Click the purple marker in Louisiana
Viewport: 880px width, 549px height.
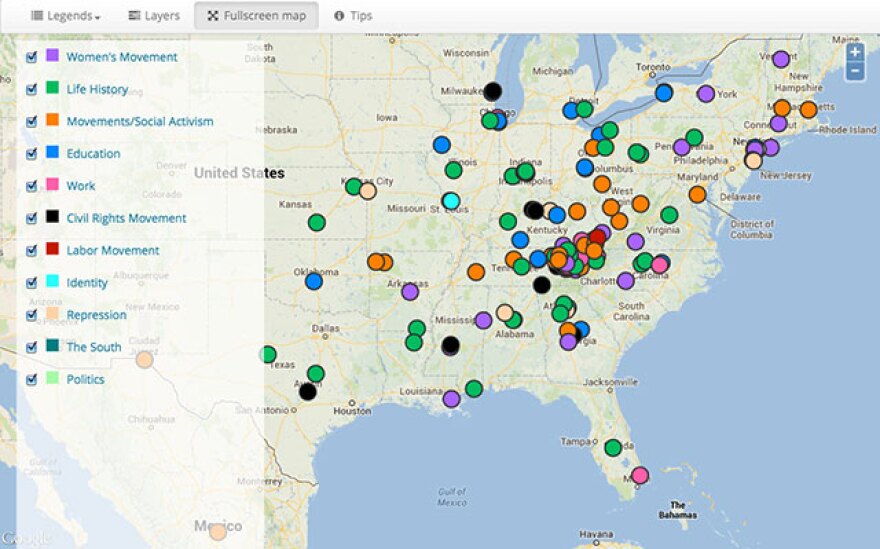451,399
